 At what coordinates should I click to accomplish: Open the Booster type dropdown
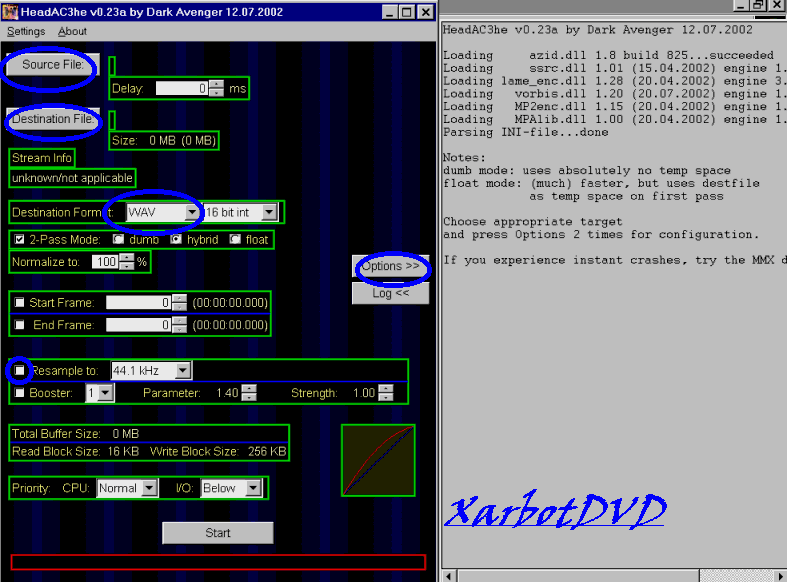105,393
